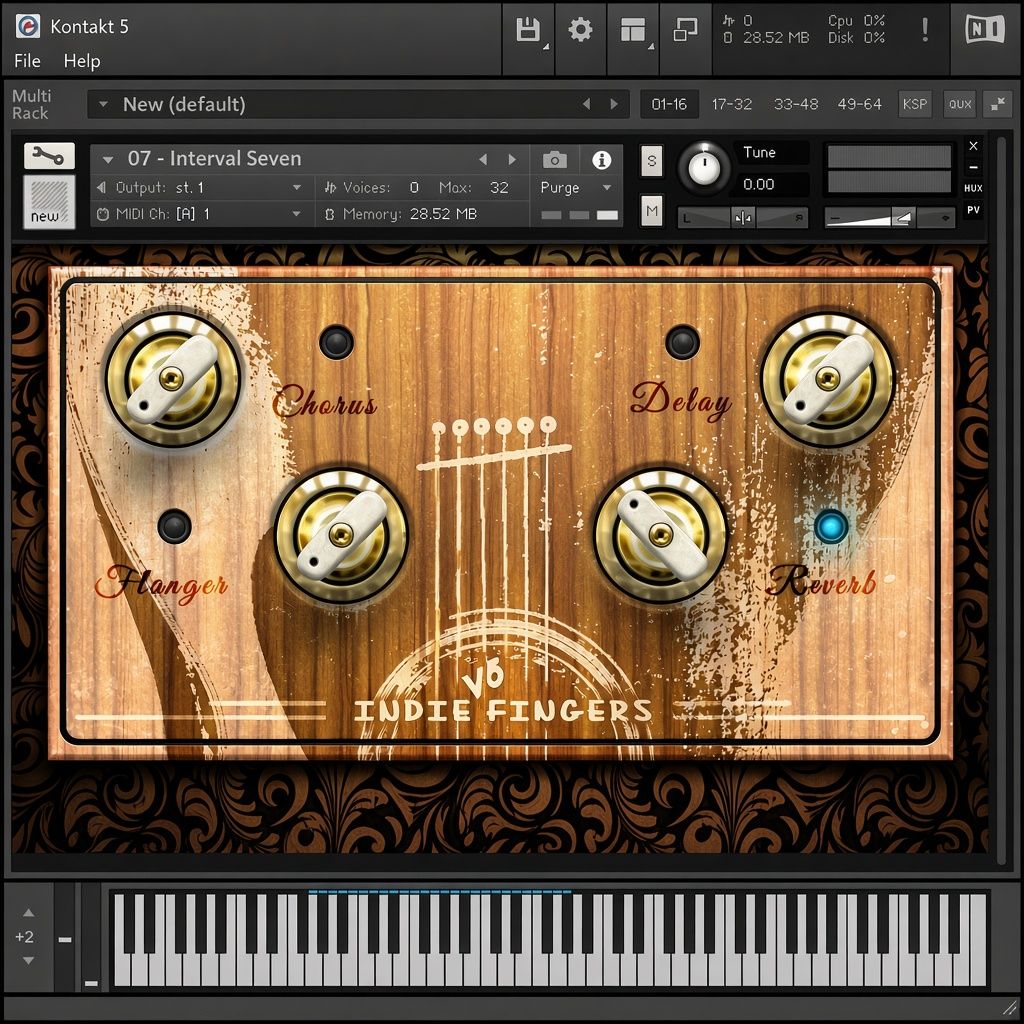1024x1024 pixels.
Task: Open the instrument name dropdown arrow
Action: coord(108,159)
